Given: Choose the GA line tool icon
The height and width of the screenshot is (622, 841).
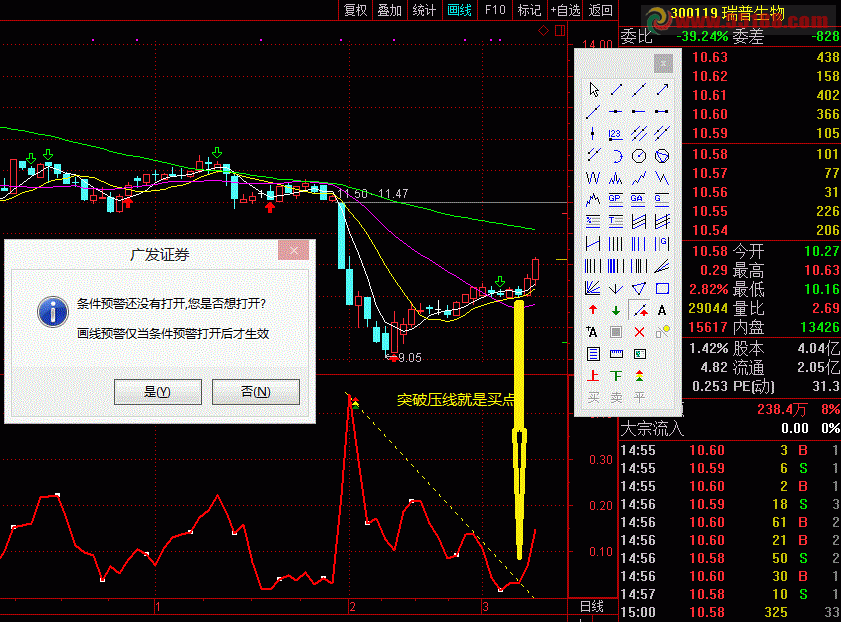Looking at the screenshot, I should coord(639,199).
